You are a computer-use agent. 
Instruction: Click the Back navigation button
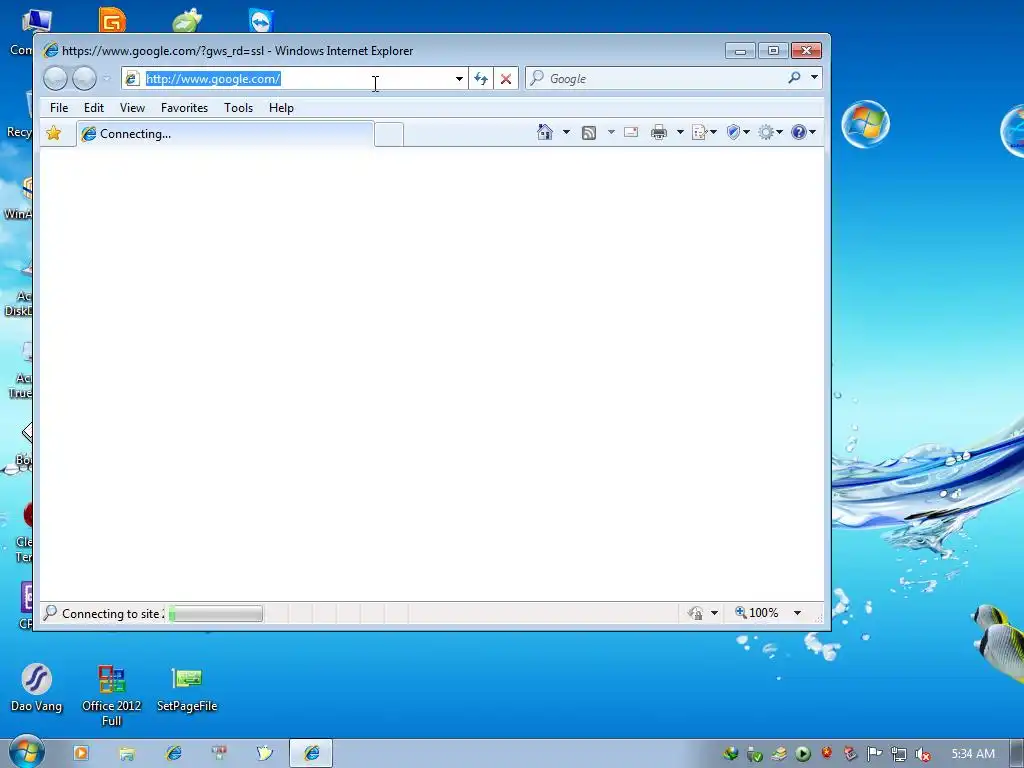pos(56,79)
